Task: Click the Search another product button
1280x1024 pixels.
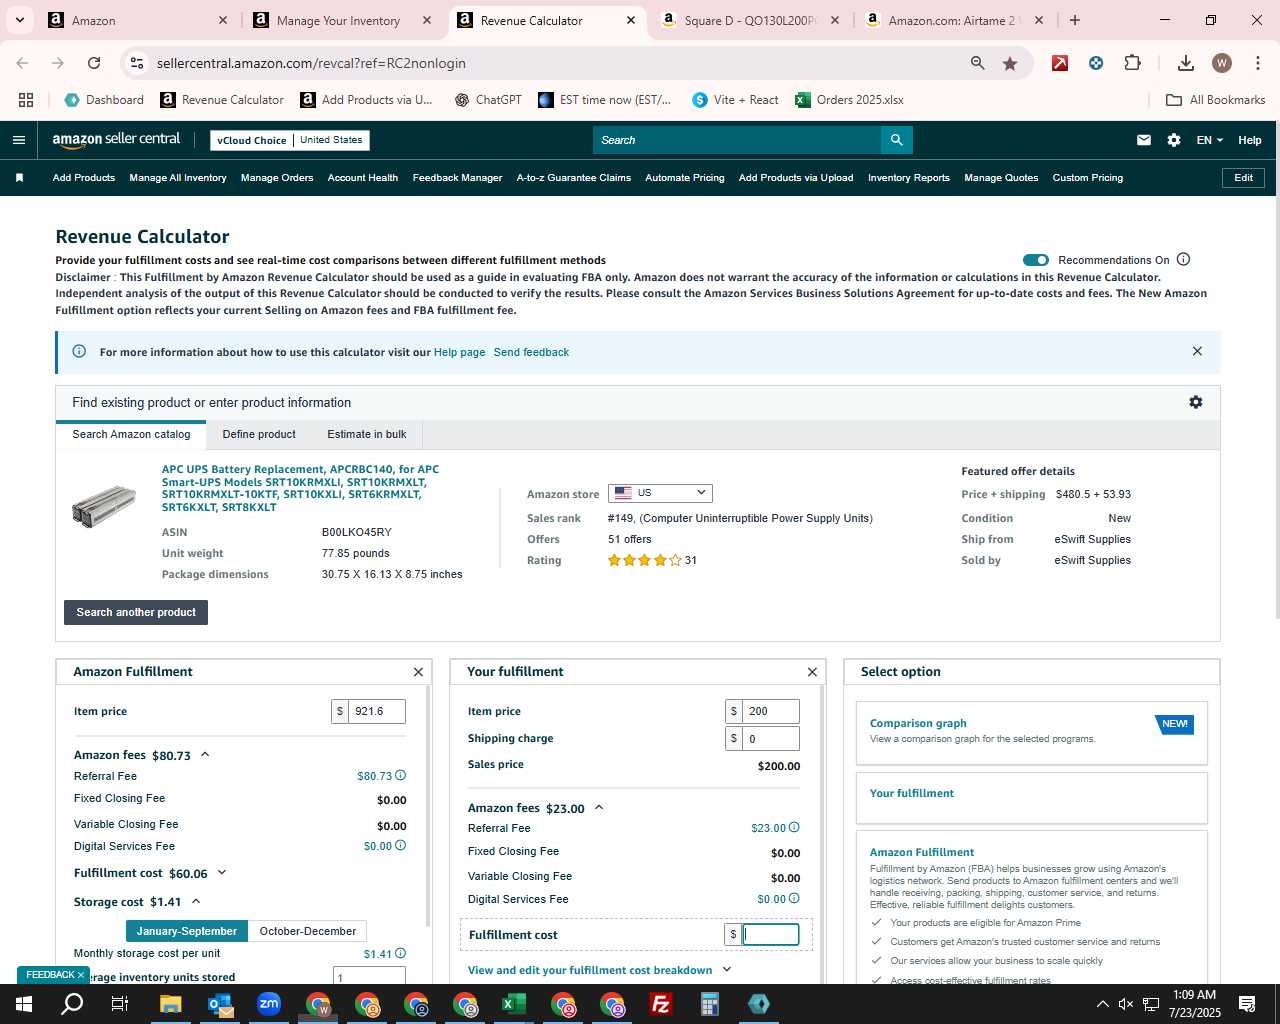Action: (136, 612)
